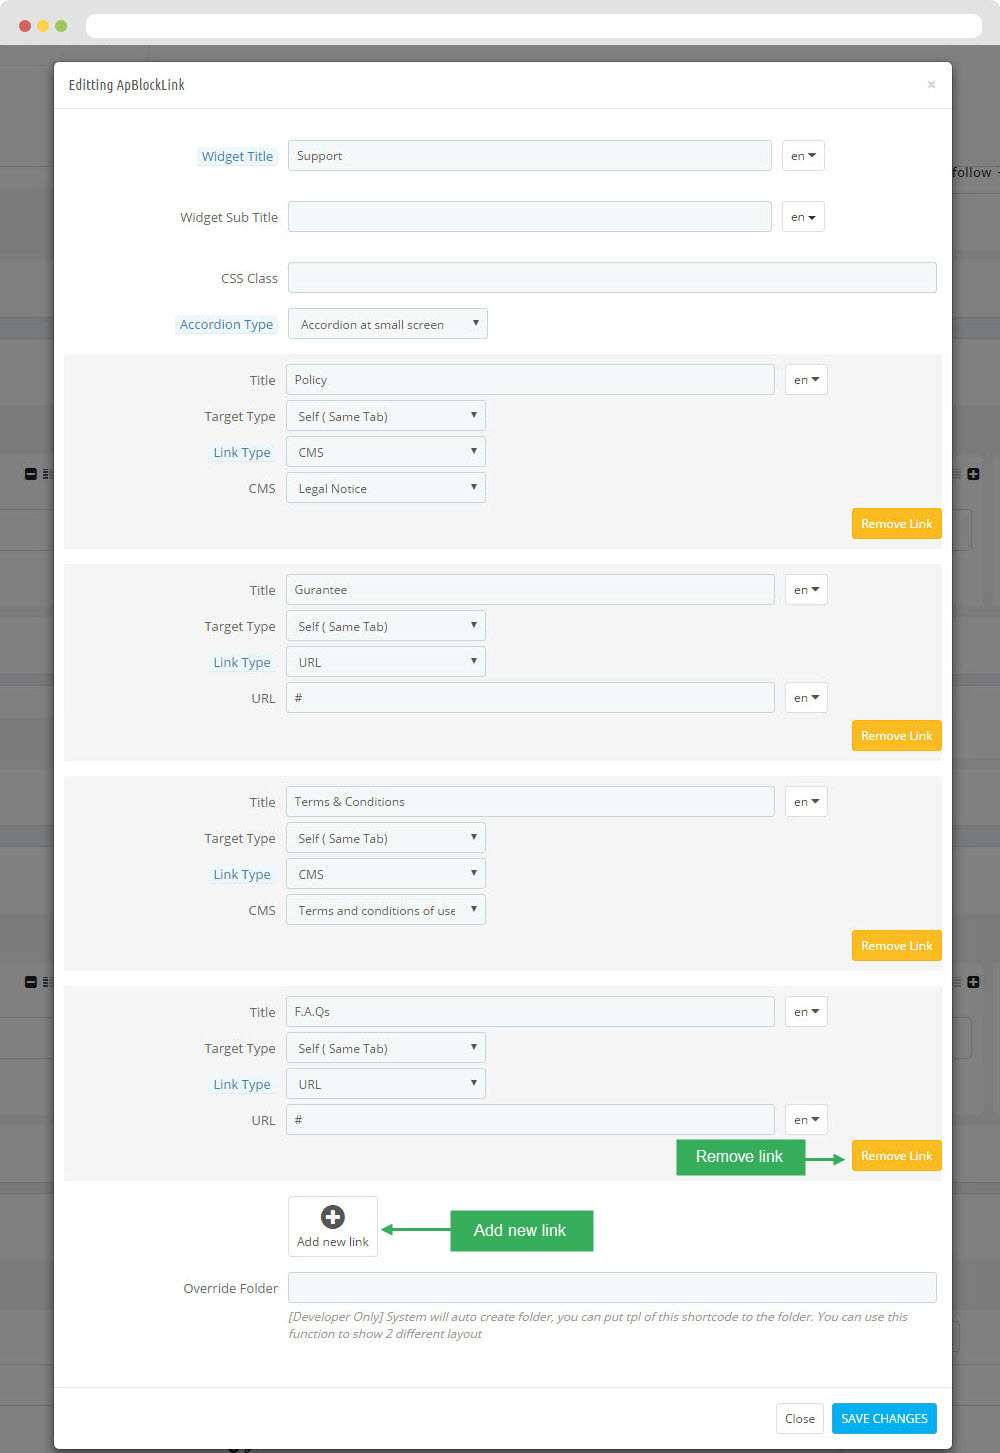Open Link Type dropdown for Policy link
1000x1453 pixels.
(385, 452)
